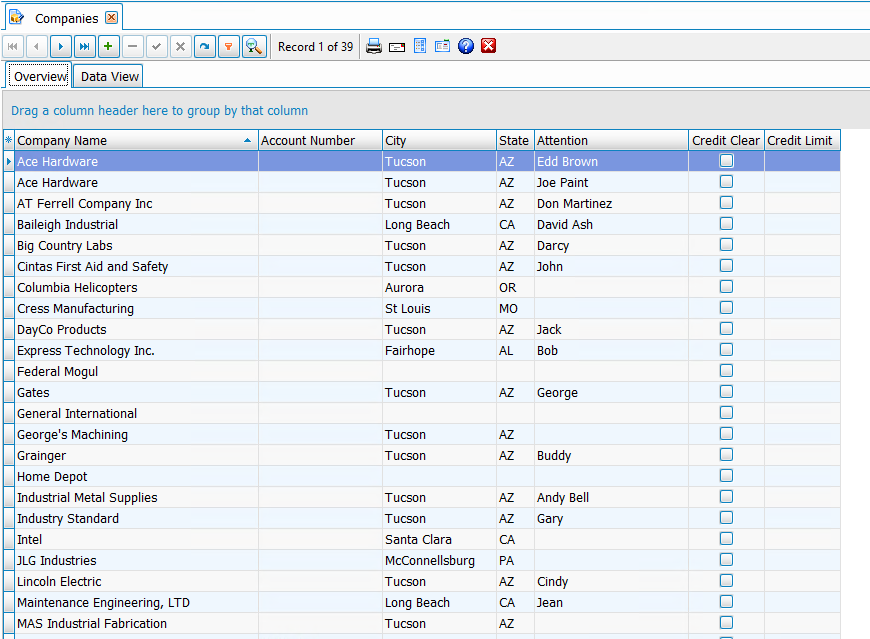Click the "Santa Clara" city cell

(x=439, y=540)
